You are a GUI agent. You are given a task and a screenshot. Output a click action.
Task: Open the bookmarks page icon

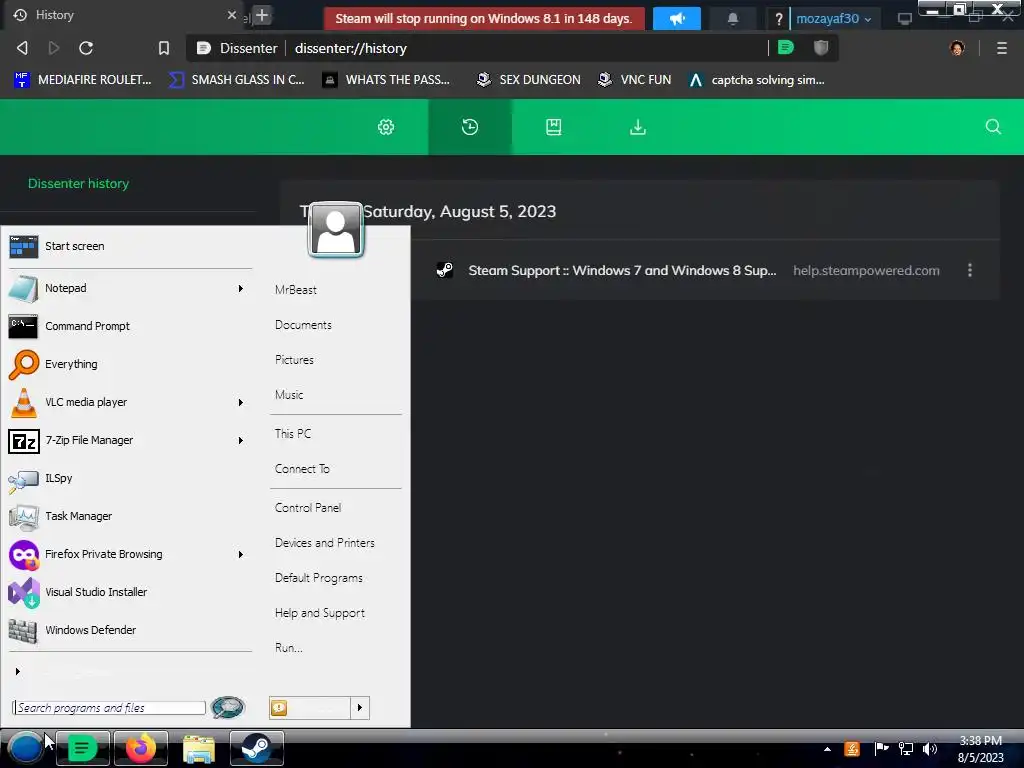[554, 127]
